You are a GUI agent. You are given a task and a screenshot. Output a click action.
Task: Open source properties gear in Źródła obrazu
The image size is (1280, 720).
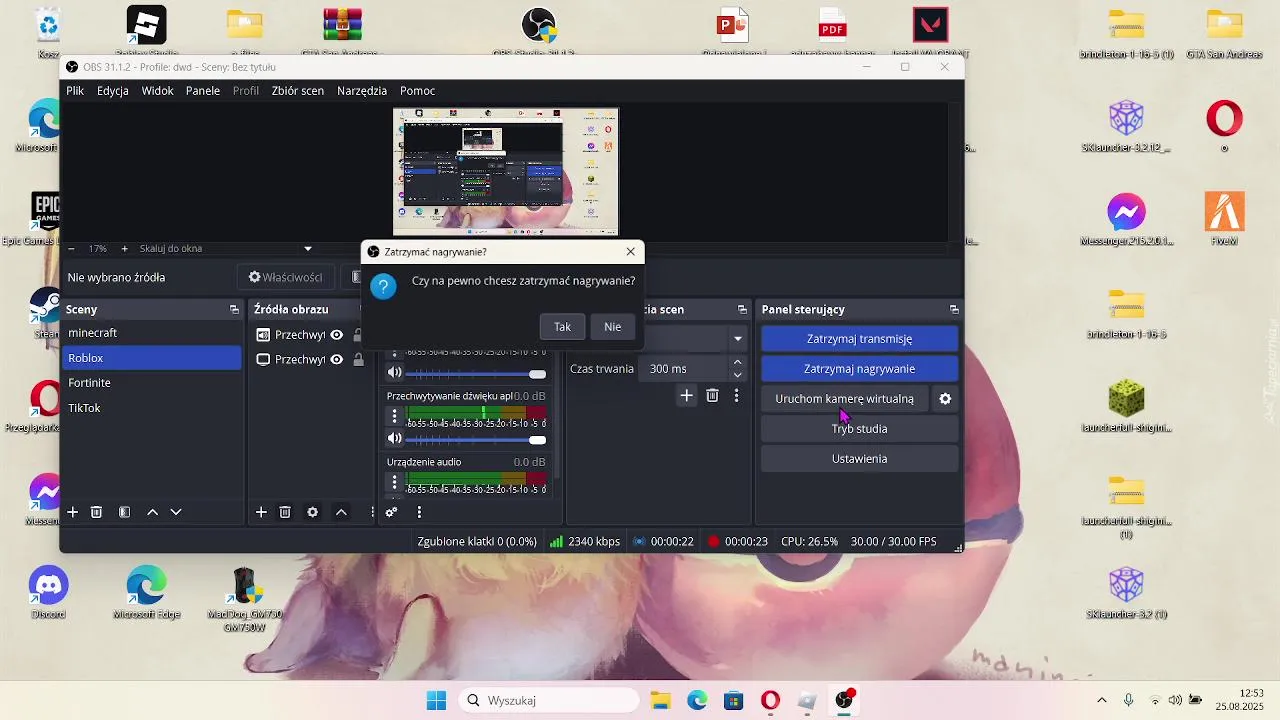tap(312, 512)
